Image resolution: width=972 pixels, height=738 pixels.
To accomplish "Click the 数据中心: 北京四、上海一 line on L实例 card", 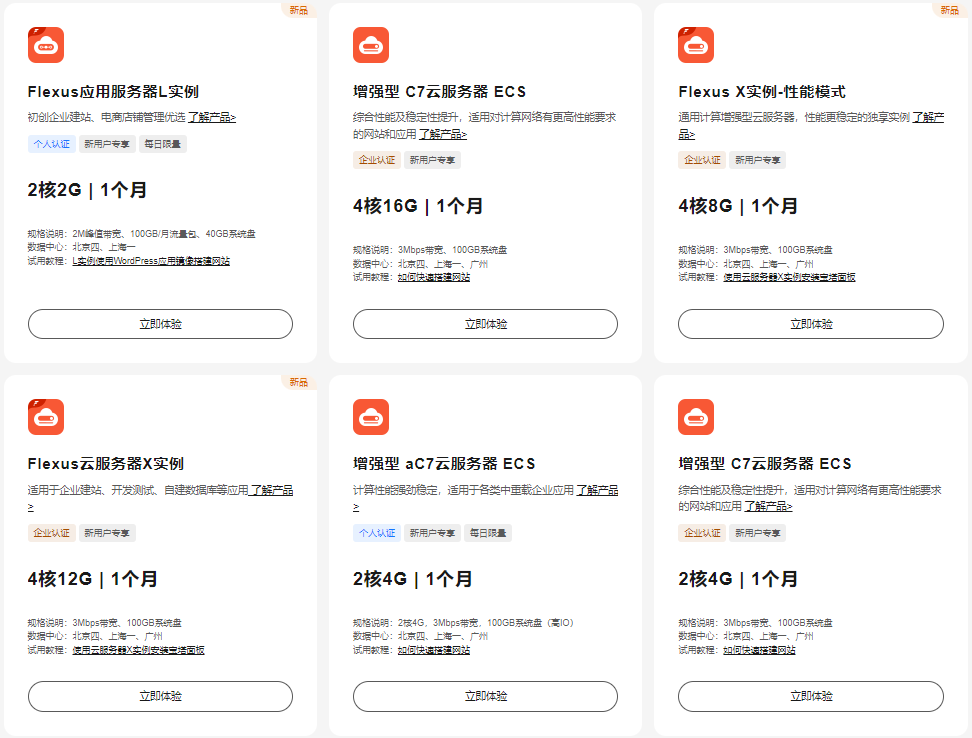I will coord(82,247).
